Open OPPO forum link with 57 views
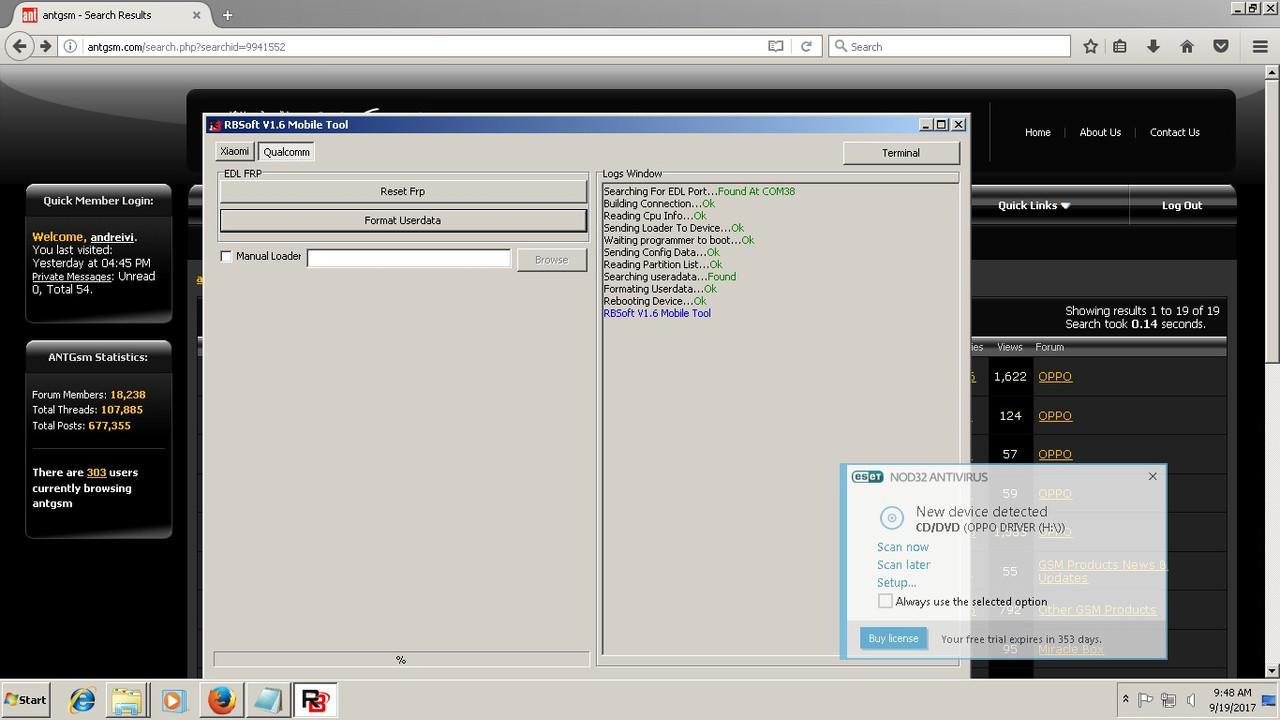The width and height of the screenshot is (1280, 720). pos(1055,454)
